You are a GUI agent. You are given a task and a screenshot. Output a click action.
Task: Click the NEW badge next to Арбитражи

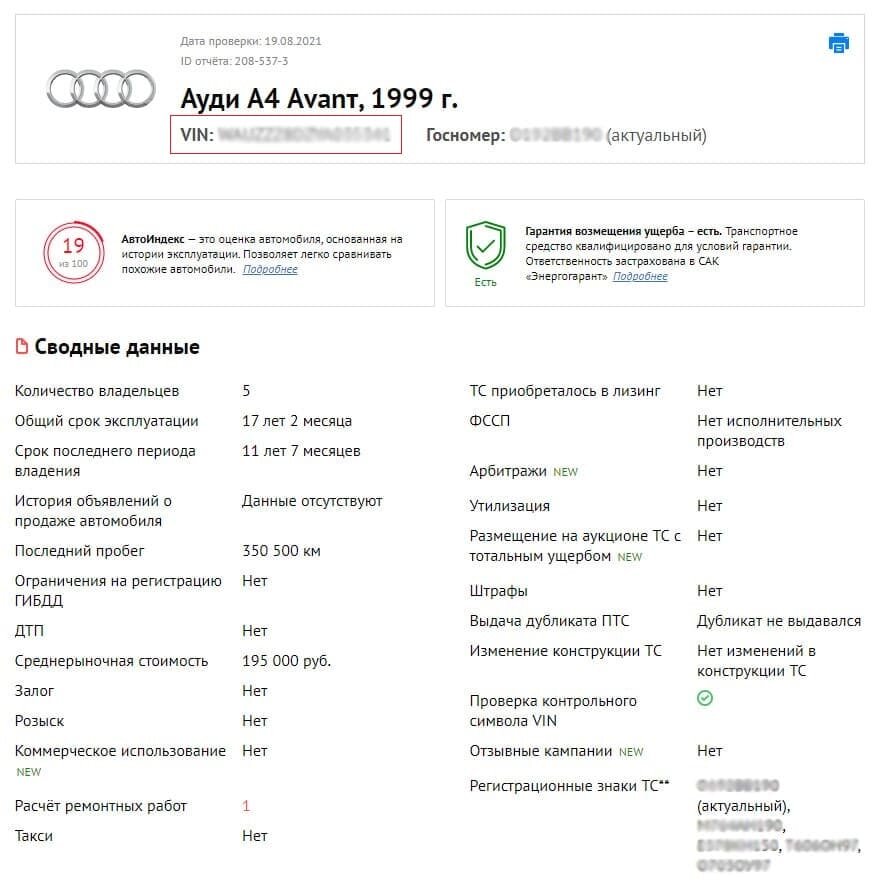[x=566, y=472]
